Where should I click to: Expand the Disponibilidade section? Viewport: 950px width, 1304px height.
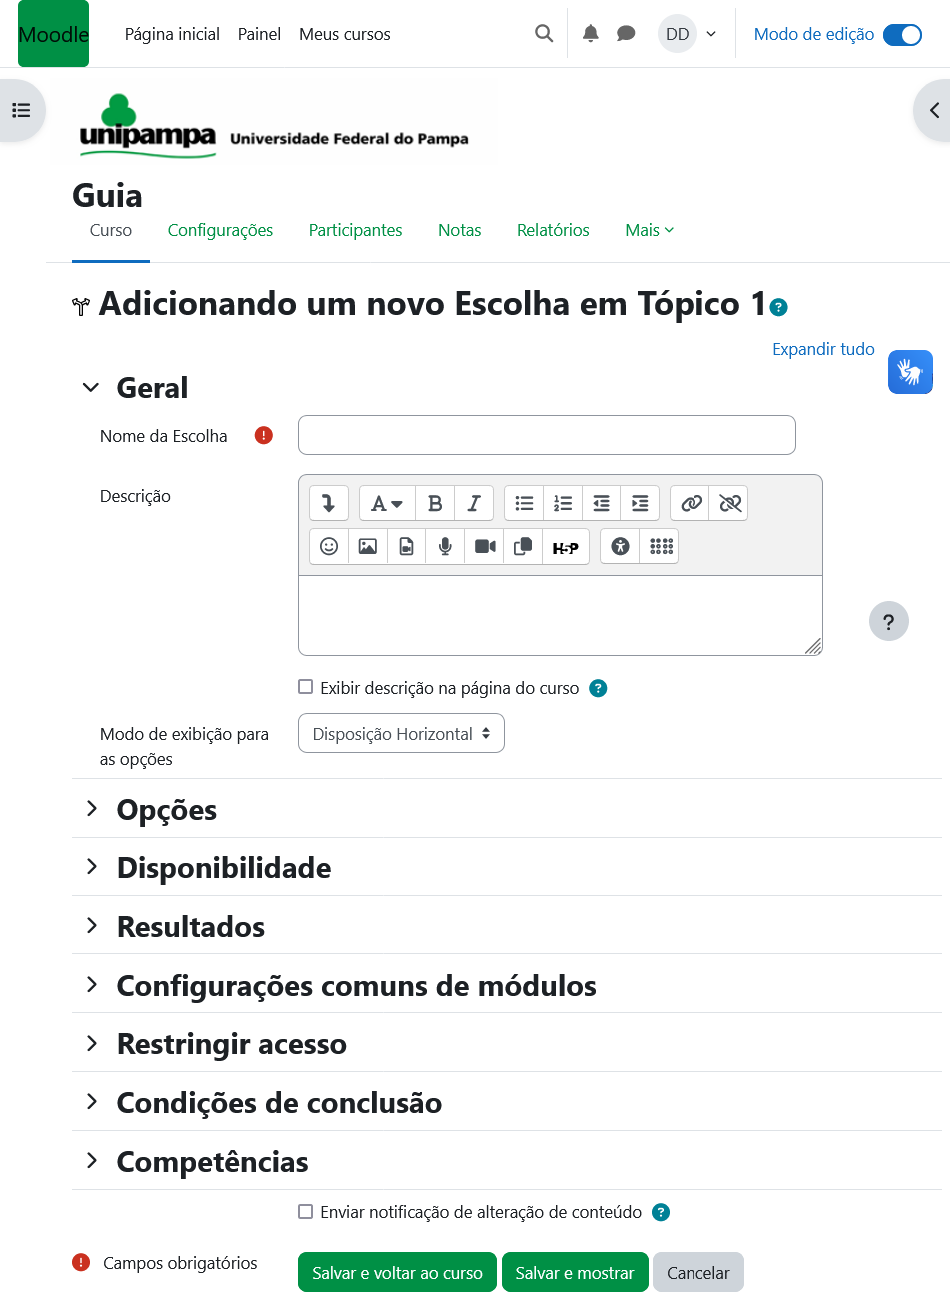(x=223, y=868)
